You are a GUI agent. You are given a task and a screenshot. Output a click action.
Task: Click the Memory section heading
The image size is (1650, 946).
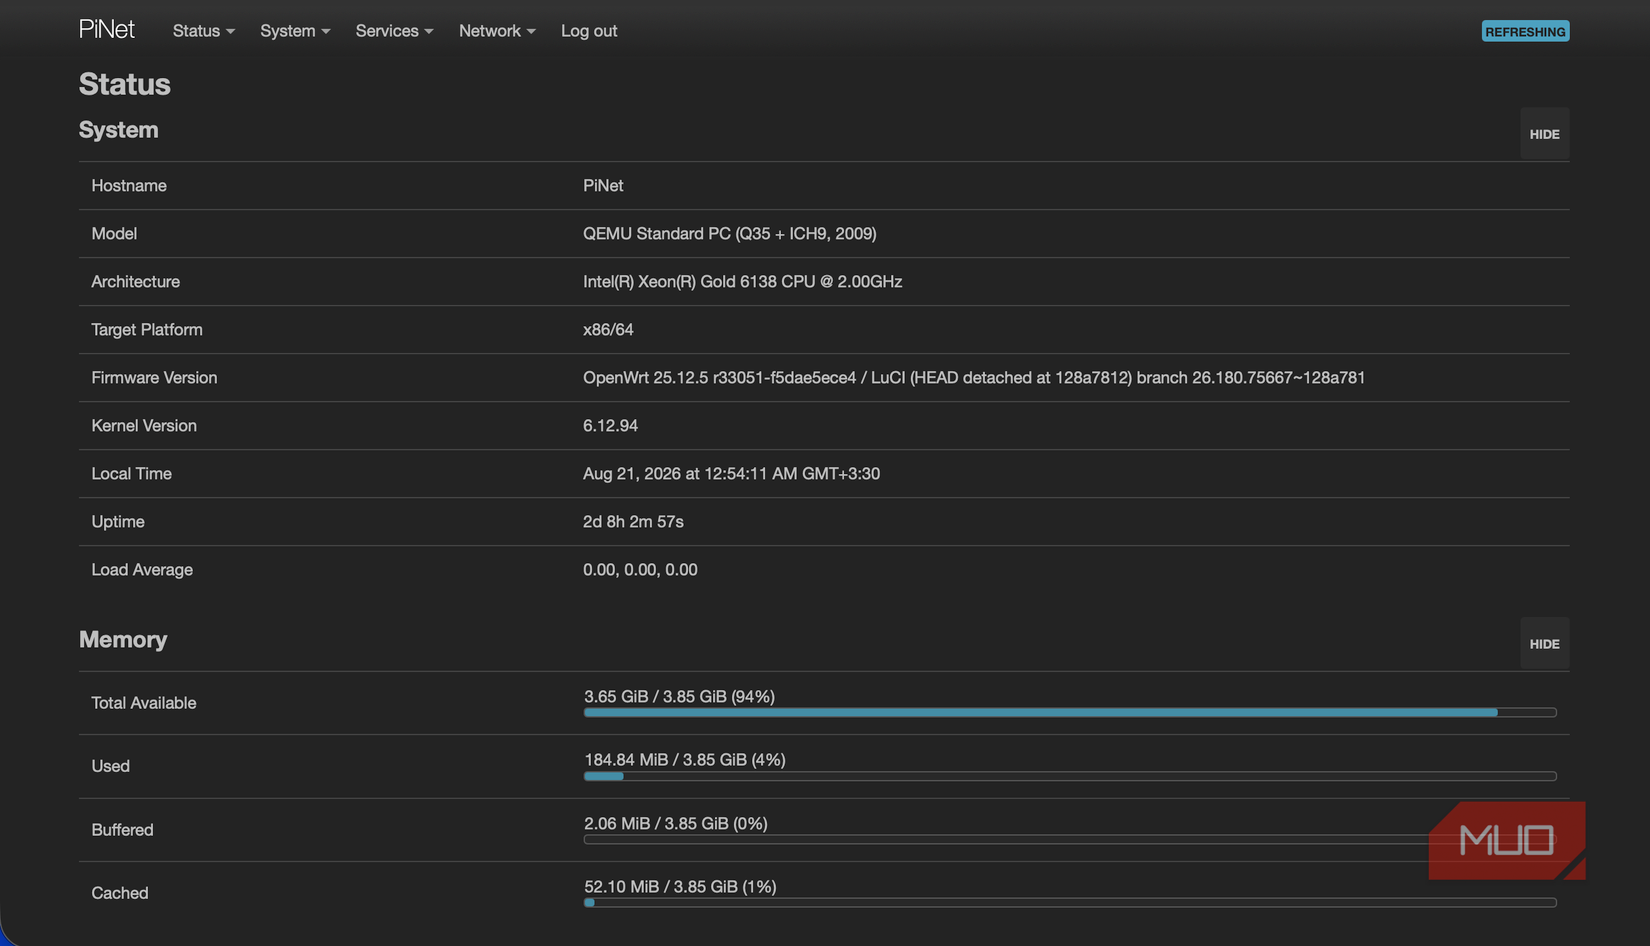pyautogui.click(x=123, y=640)
